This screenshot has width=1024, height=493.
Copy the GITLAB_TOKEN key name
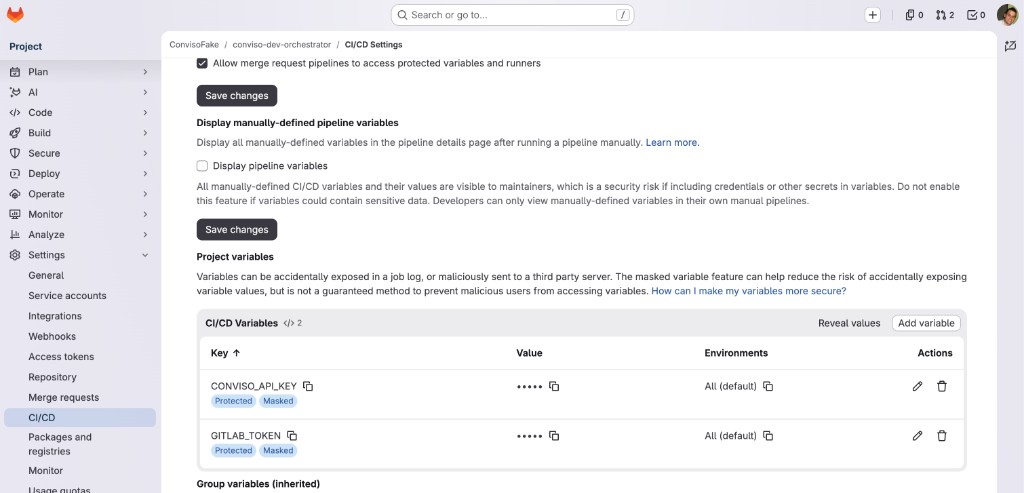pos(293,436)
